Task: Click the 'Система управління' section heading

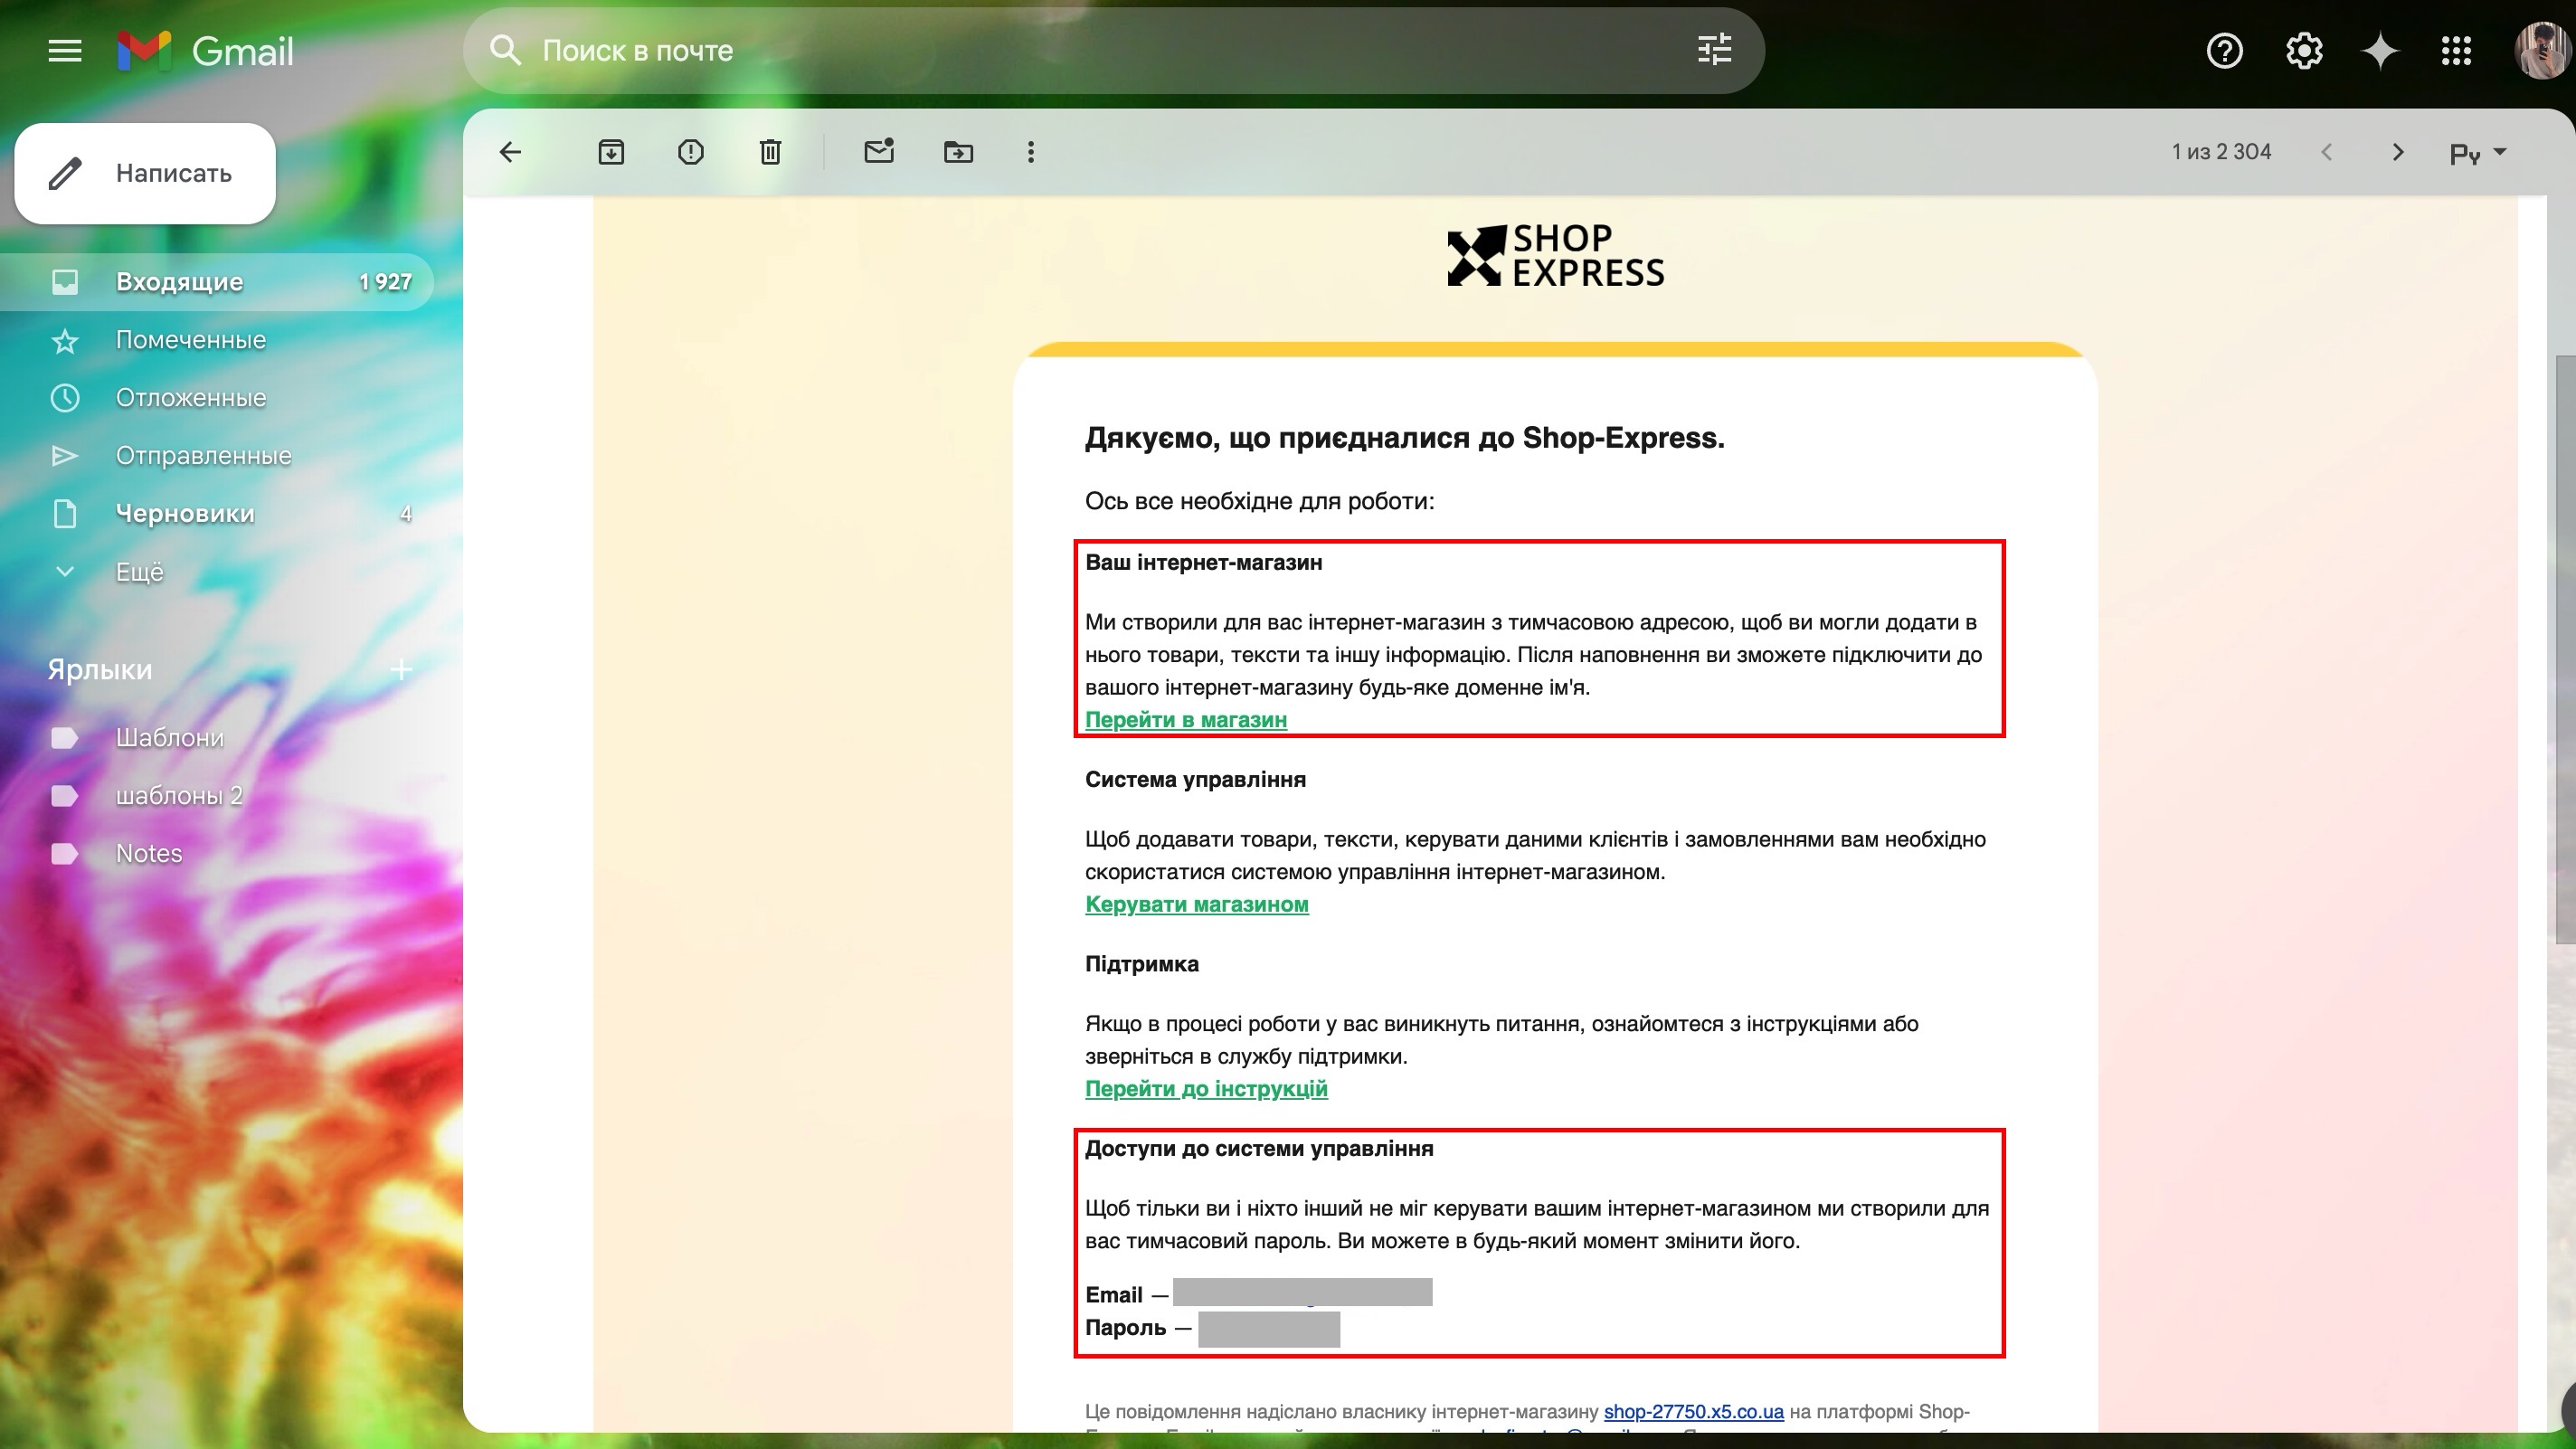Action: click(x=1195, y=780)
